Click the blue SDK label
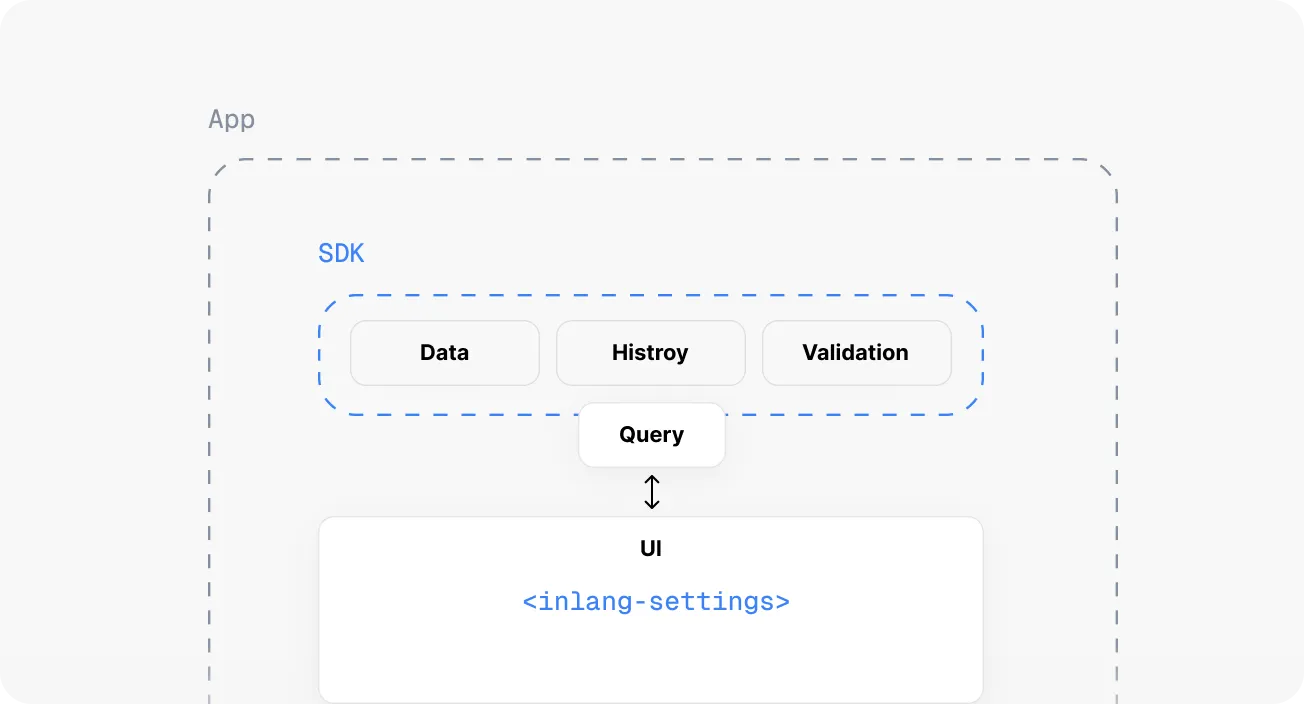This screenshot has width=1304, height=704. coord(341,254)
